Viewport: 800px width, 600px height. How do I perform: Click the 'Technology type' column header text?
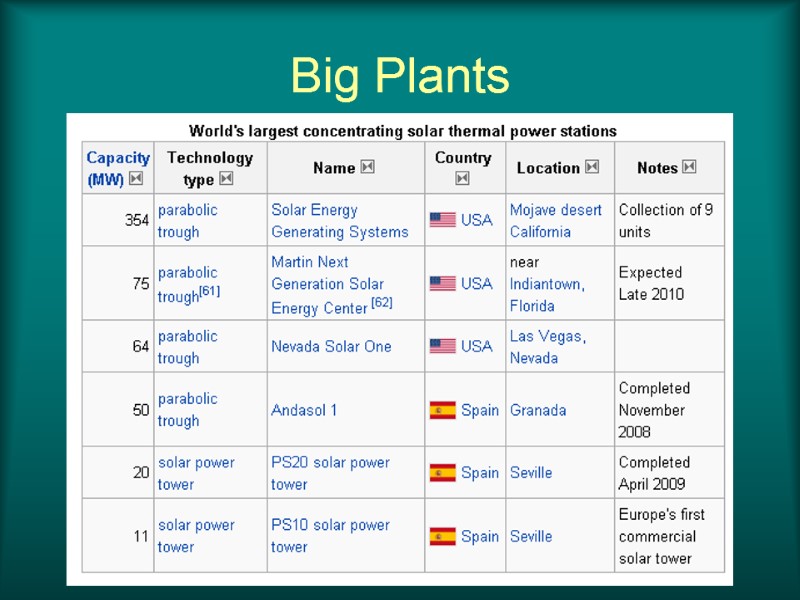tap(210, 168)
